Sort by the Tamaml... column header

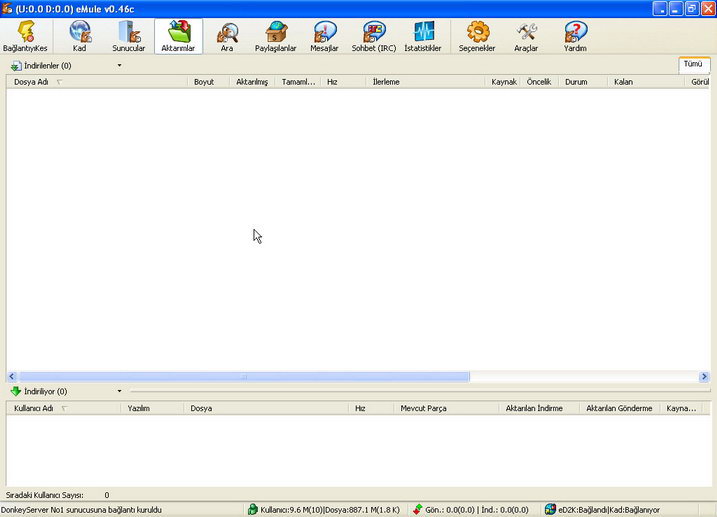tap(298, 82)
